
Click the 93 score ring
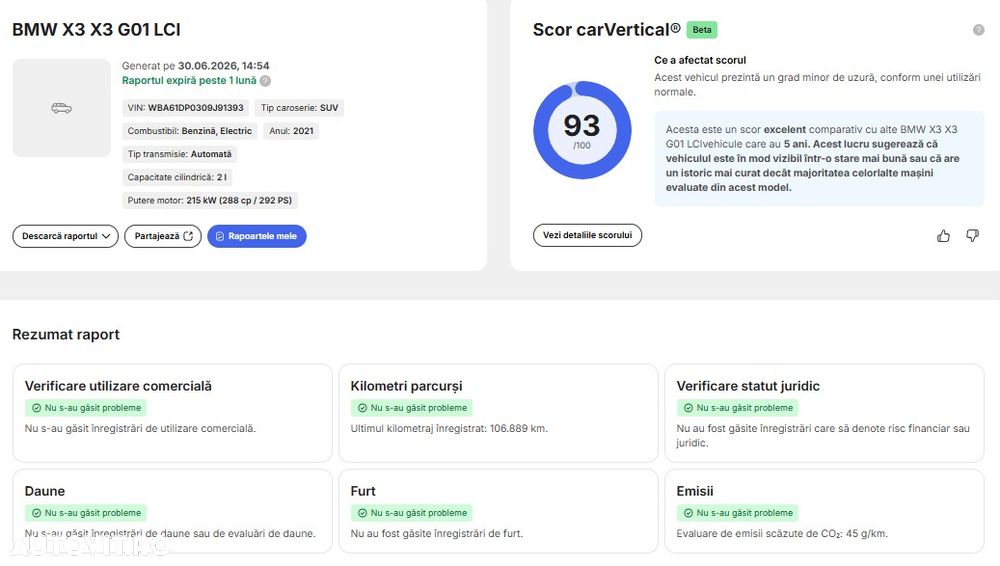582,130
